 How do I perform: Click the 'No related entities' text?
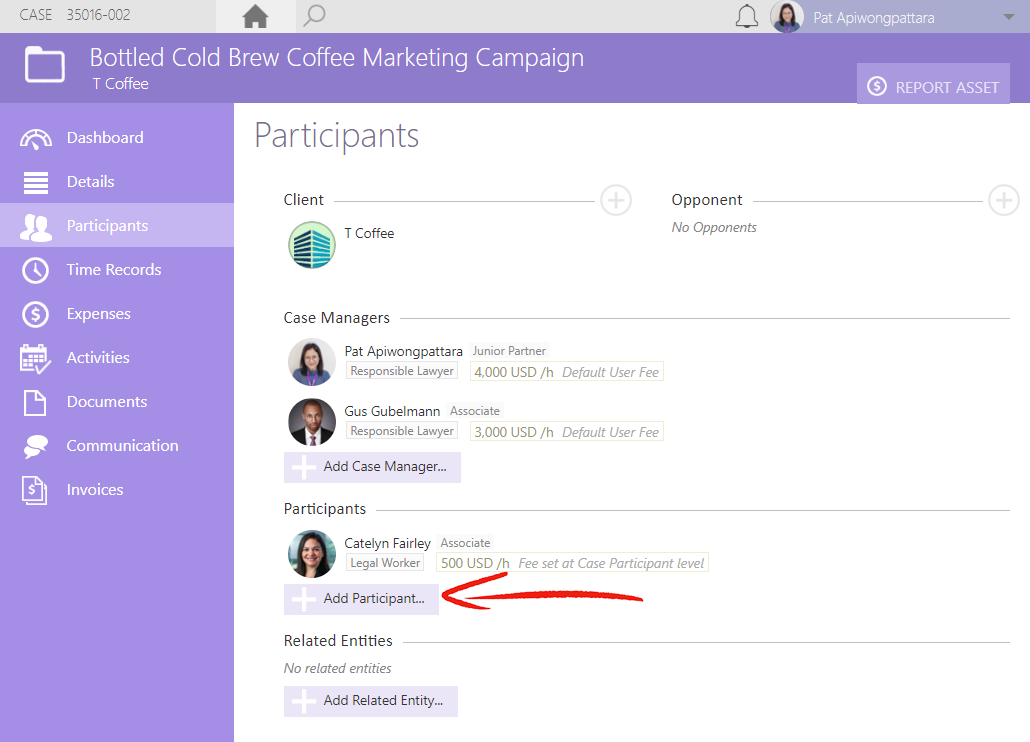(338, 668)
